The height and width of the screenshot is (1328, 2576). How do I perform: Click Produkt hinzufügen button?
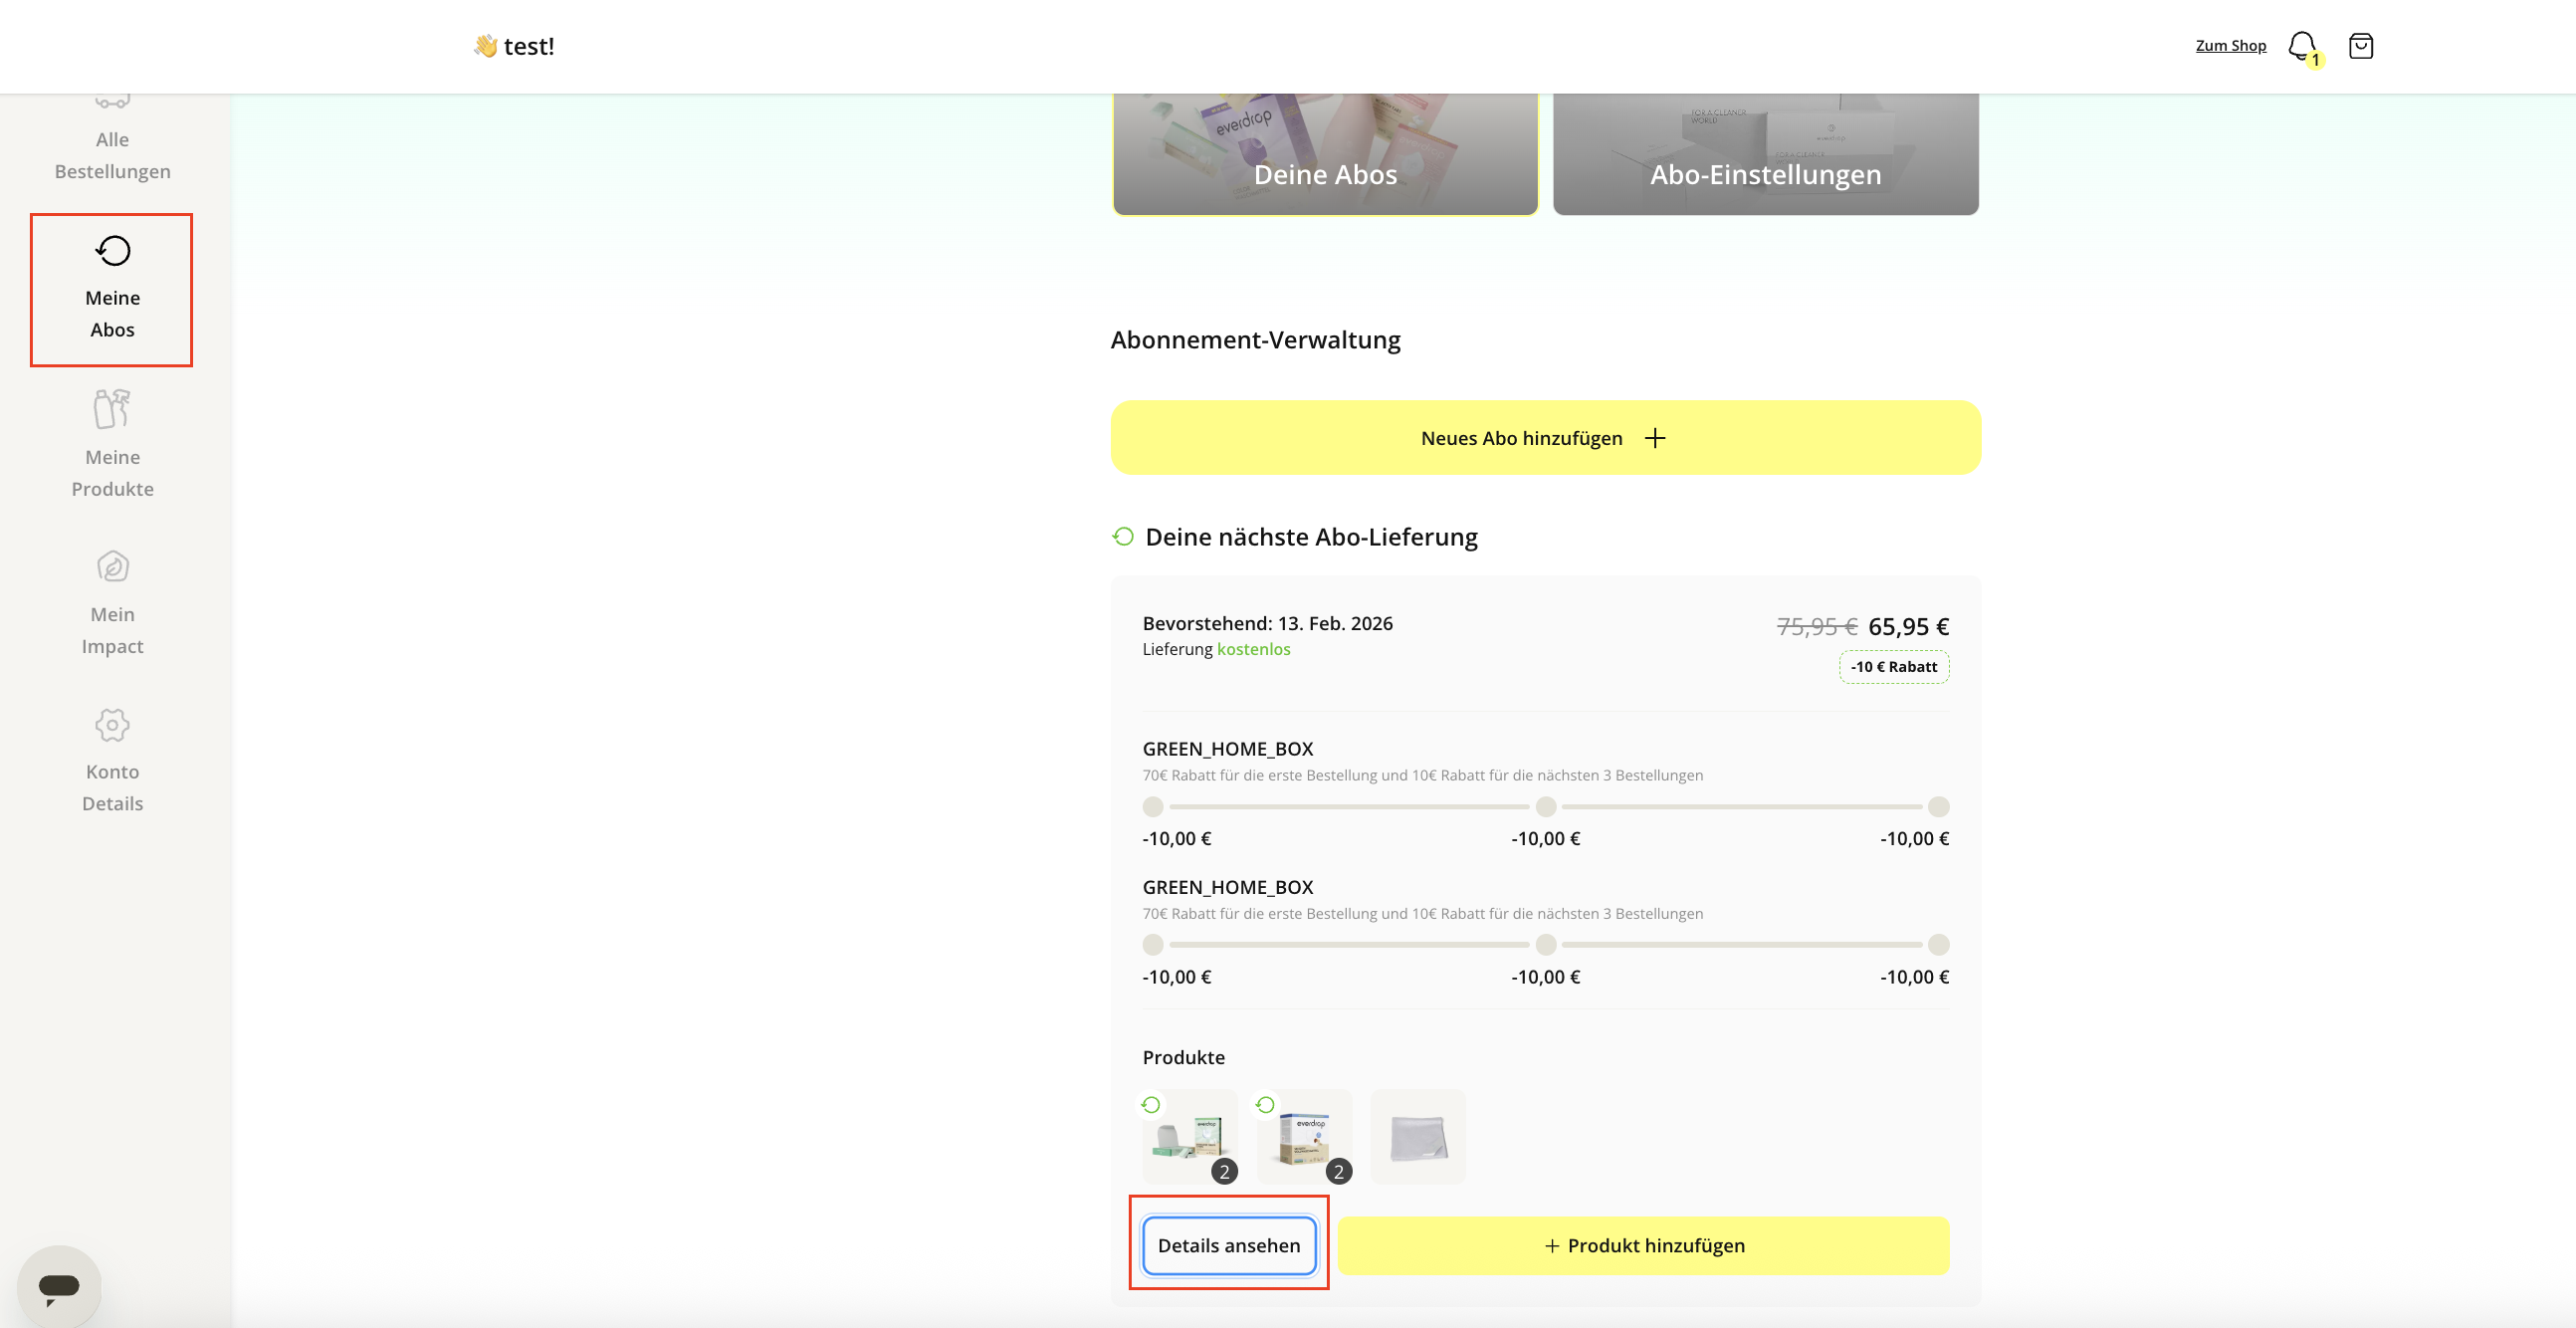tap(1643, 1245)
